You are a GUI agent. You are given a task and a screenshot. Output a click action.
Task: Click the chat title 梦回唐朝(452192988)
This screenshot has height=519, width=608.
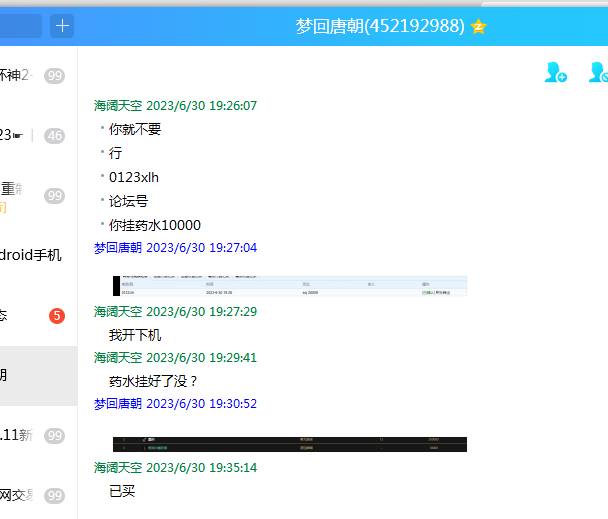tap(379, 27)
